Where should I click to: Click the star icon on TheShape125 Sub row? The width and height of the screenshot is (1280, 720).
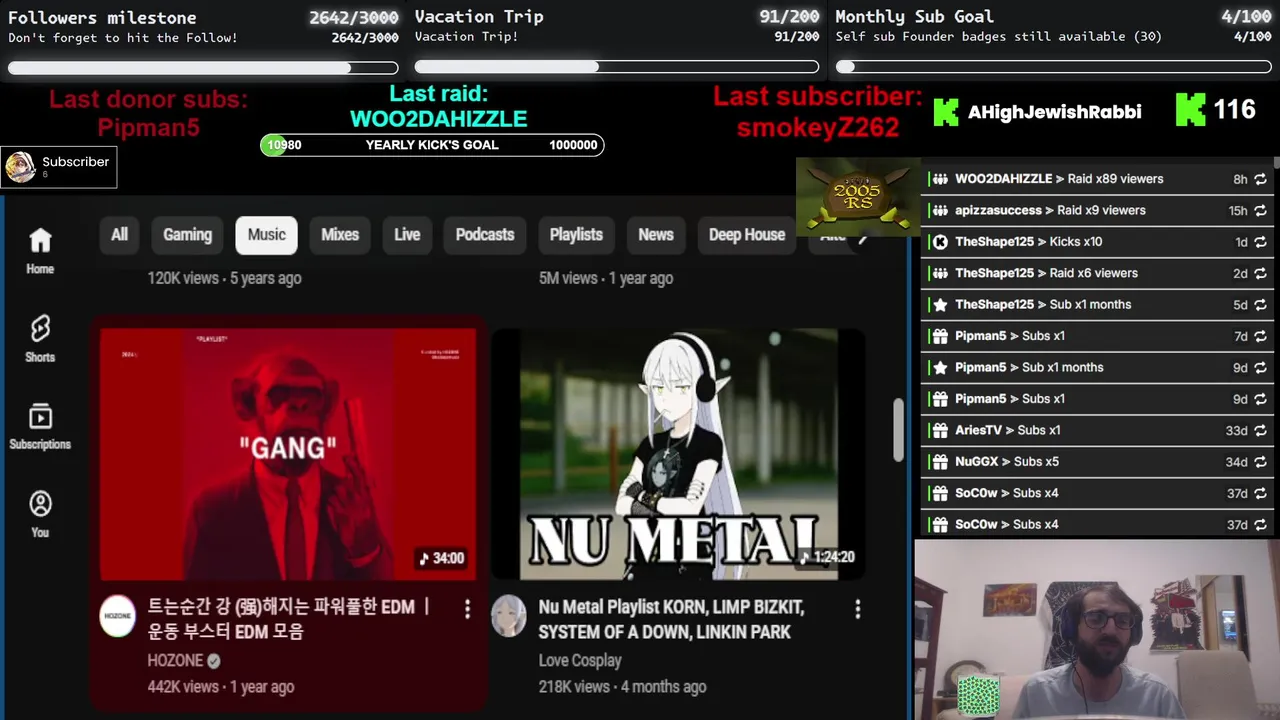939,305
